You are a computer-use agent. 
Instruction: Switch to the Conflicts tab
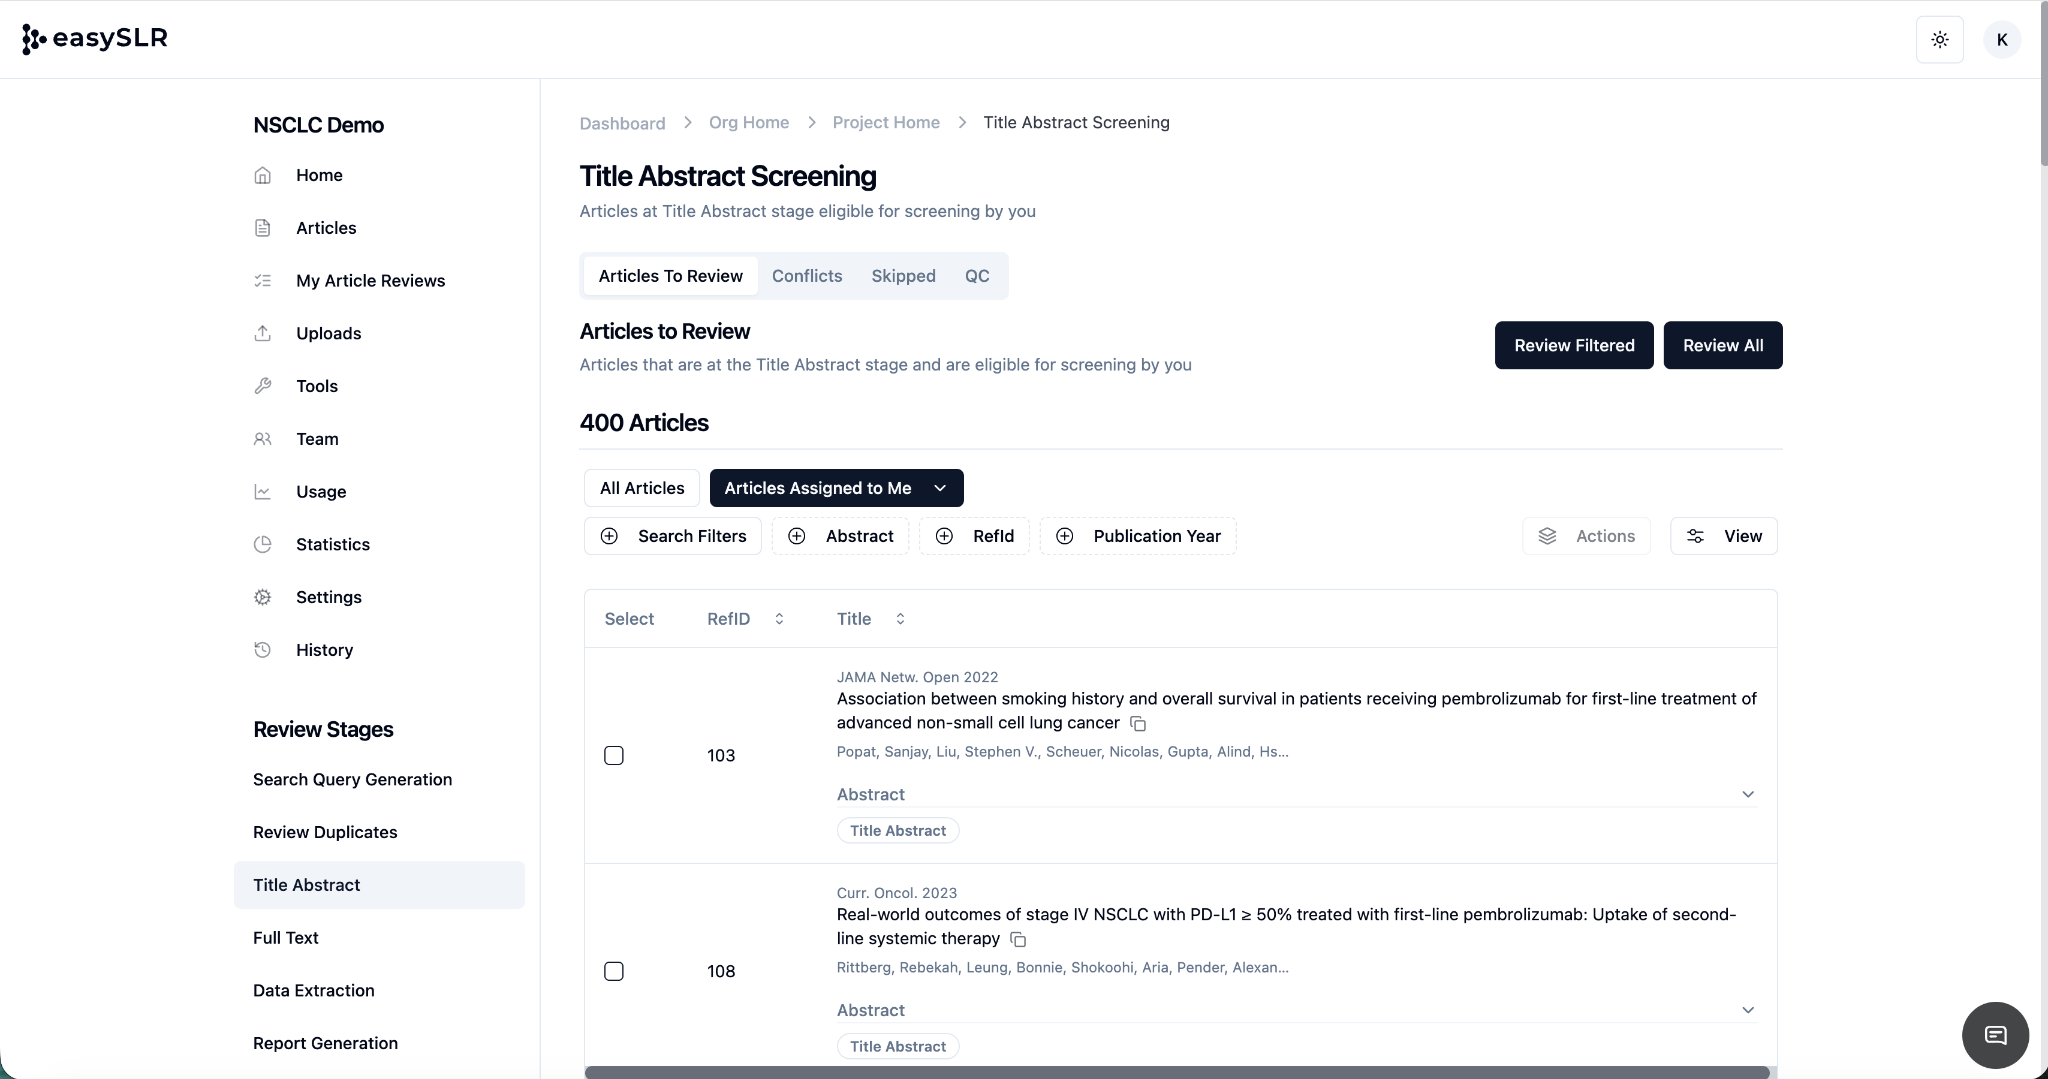click(806, 276)
